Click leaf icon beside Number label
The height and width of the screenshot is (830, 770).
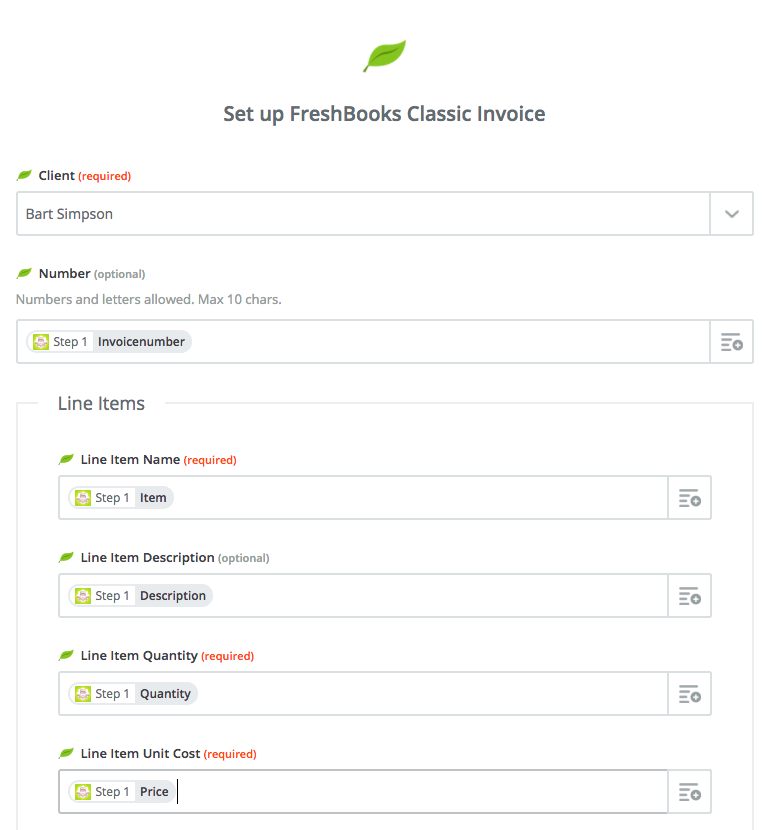coord(24,273)
